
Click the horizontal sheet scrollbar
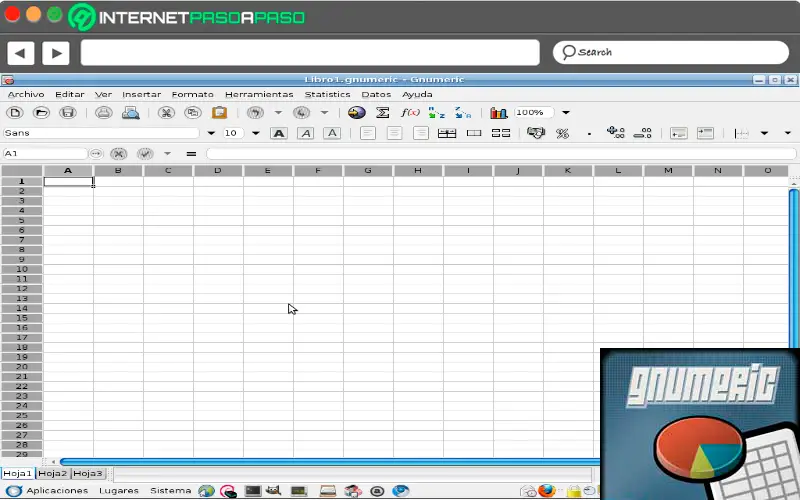point(329,462)
